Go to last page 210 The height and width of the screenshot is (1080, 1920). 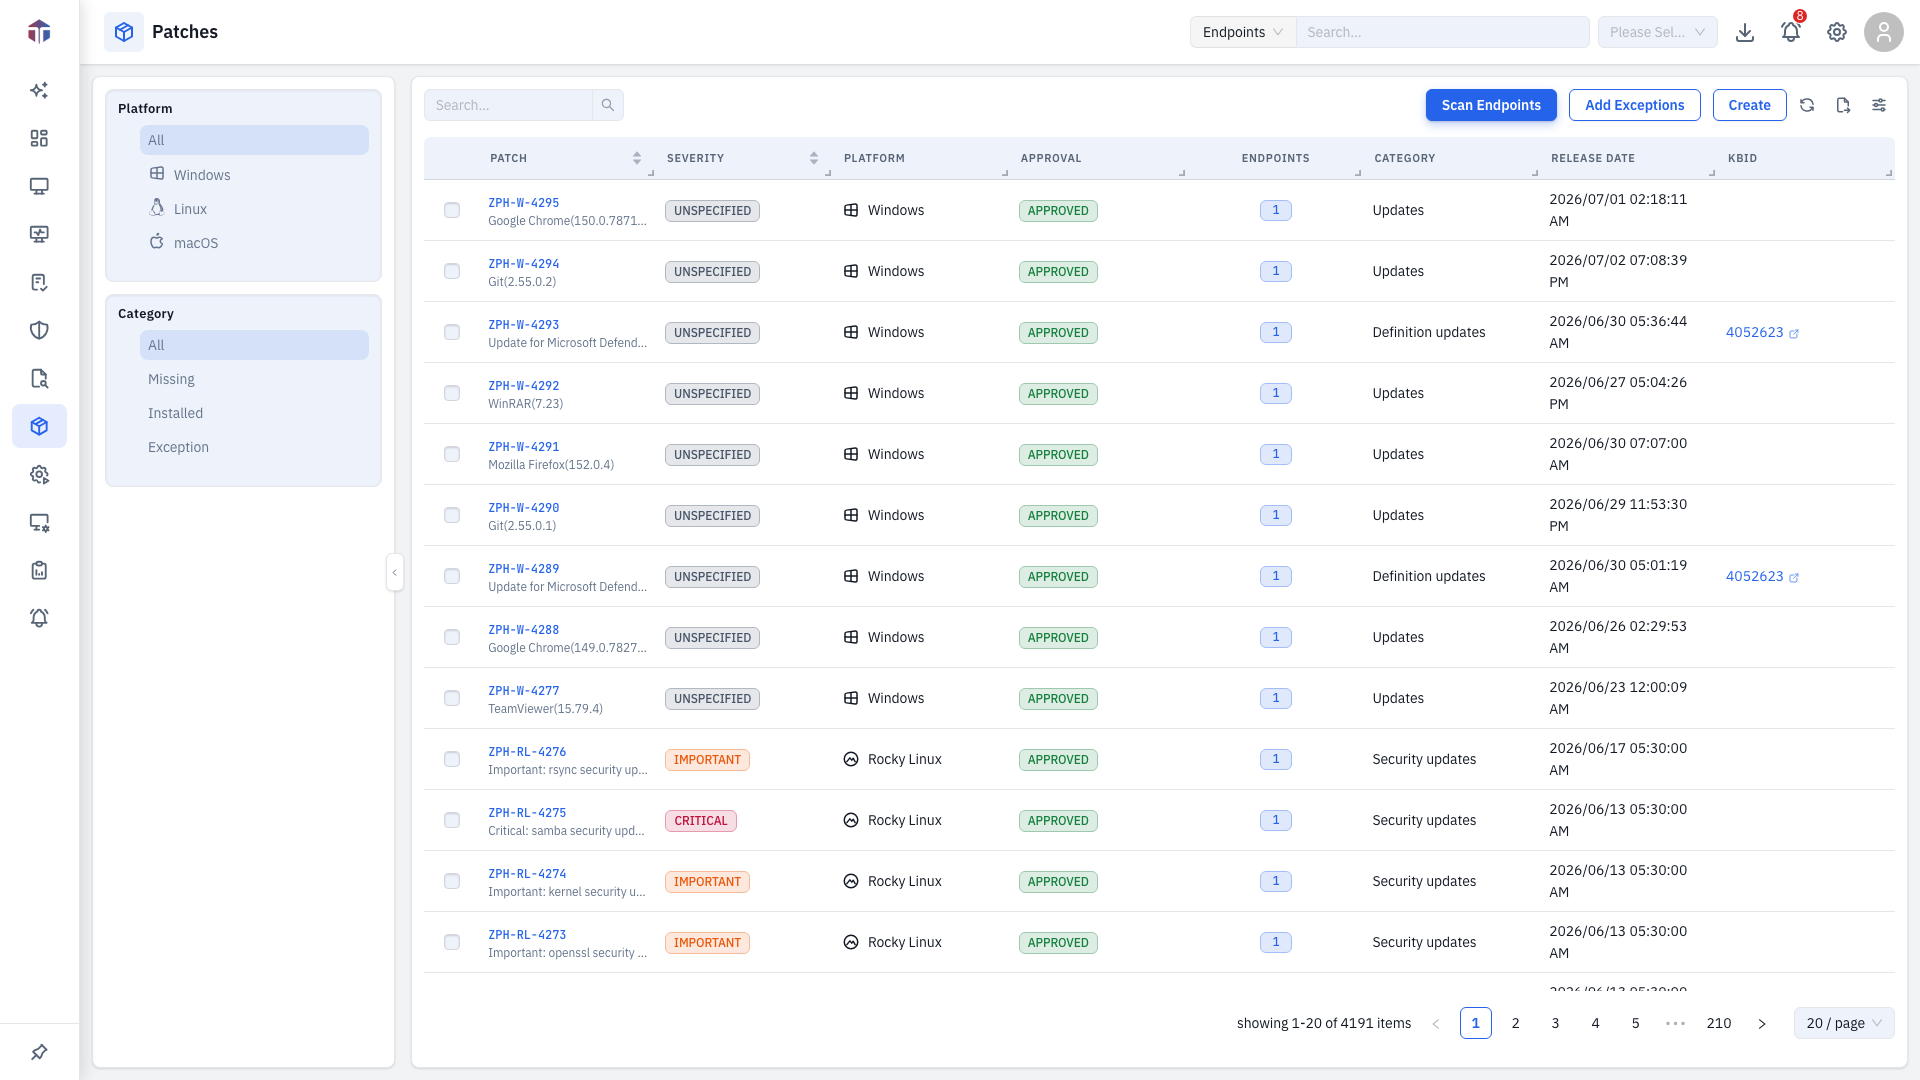click(x=1719, y=1023)
